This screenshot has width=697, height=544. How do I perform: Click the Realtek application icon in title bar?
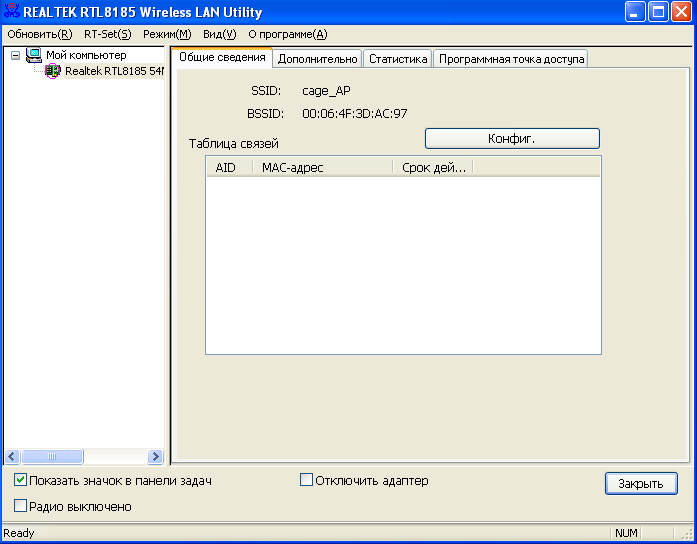[x=11, y=11]
